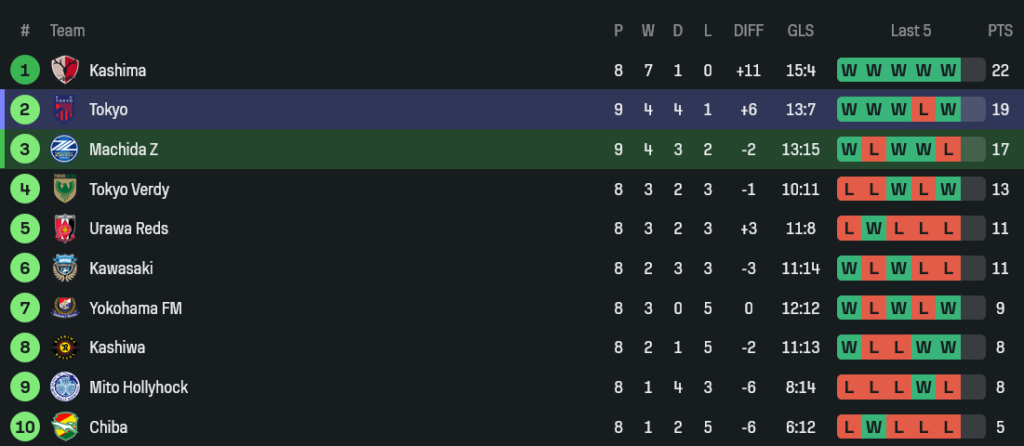
Task: Sort table by PTS column header
Action: pos(1000,31)
